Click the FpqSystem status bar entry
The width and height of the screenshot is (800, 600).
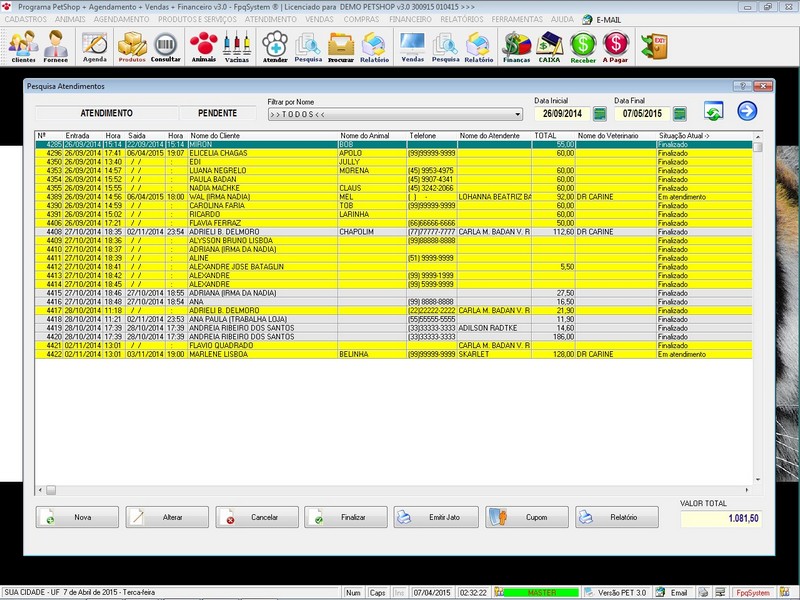point(753,593)
